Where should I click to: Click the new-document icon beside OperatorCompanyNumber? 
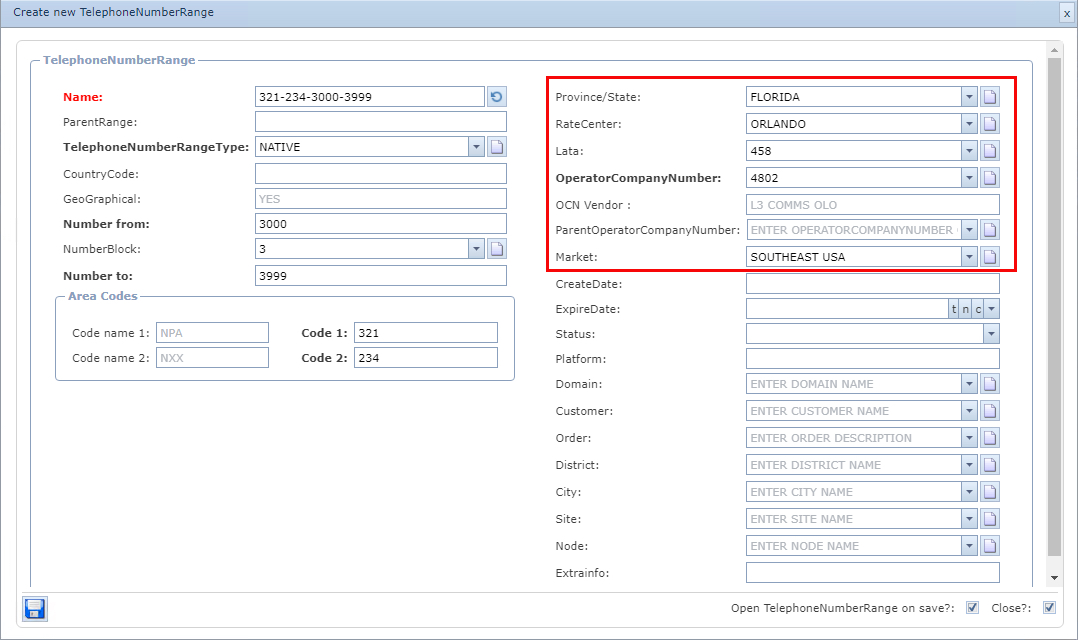click(x=989, y=178)
